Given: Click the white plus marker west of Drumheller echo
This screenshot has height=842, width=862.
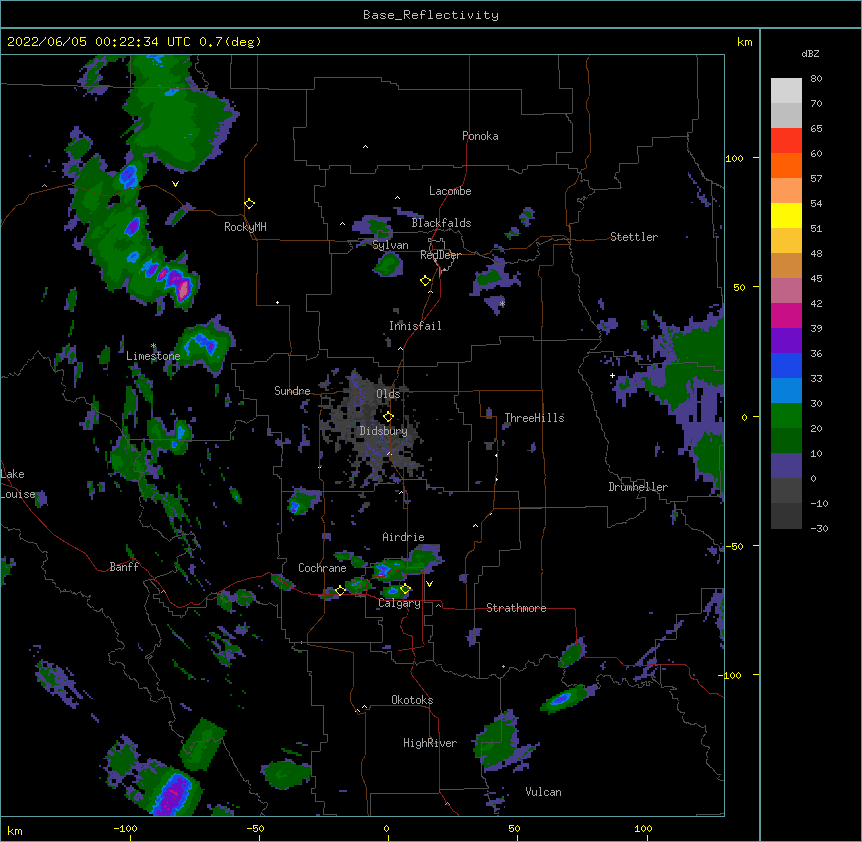Looking at the screenshot, I should click(x=612, y=375).
